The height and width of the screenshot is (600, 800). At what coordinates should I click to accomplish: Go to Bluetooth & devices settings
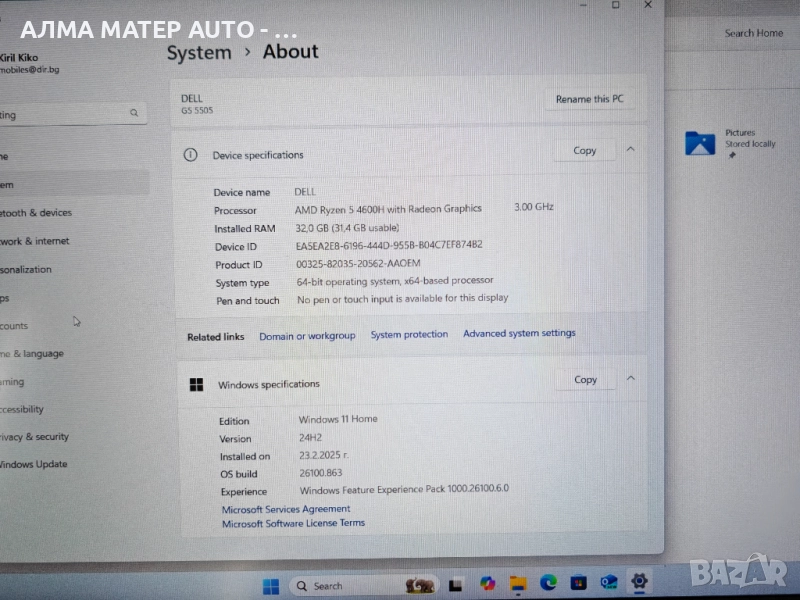pyautogui.click(x=36, y=213)
